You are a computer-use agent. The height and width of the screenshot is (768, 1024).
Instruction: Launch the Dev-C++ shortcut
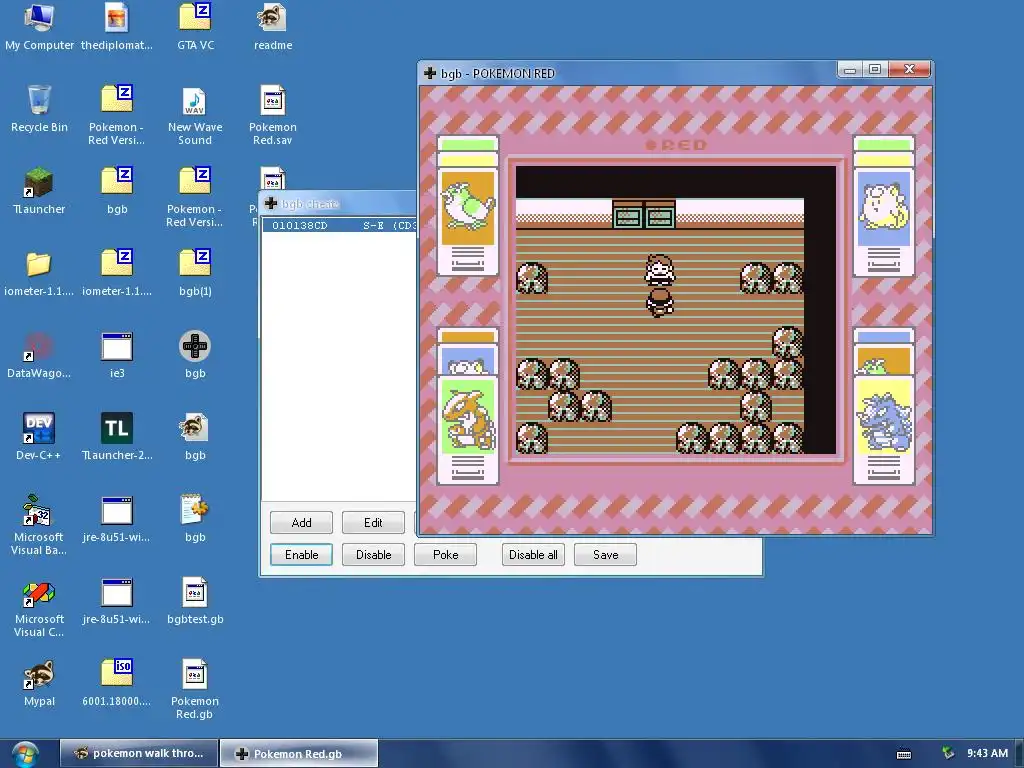[x=39, y=436]
